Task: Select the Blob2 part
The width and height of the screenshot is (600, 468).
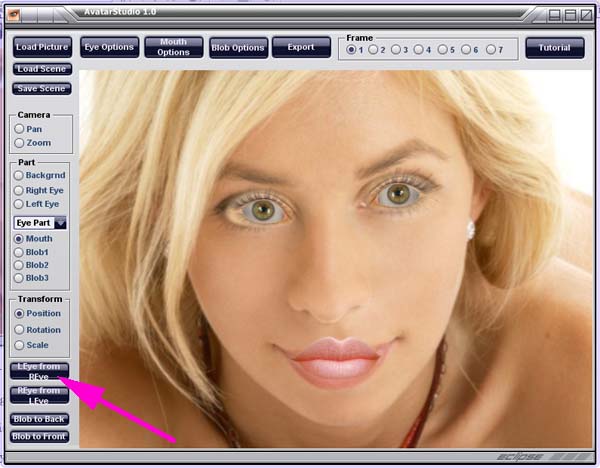Action: click(x=18, y=265)
